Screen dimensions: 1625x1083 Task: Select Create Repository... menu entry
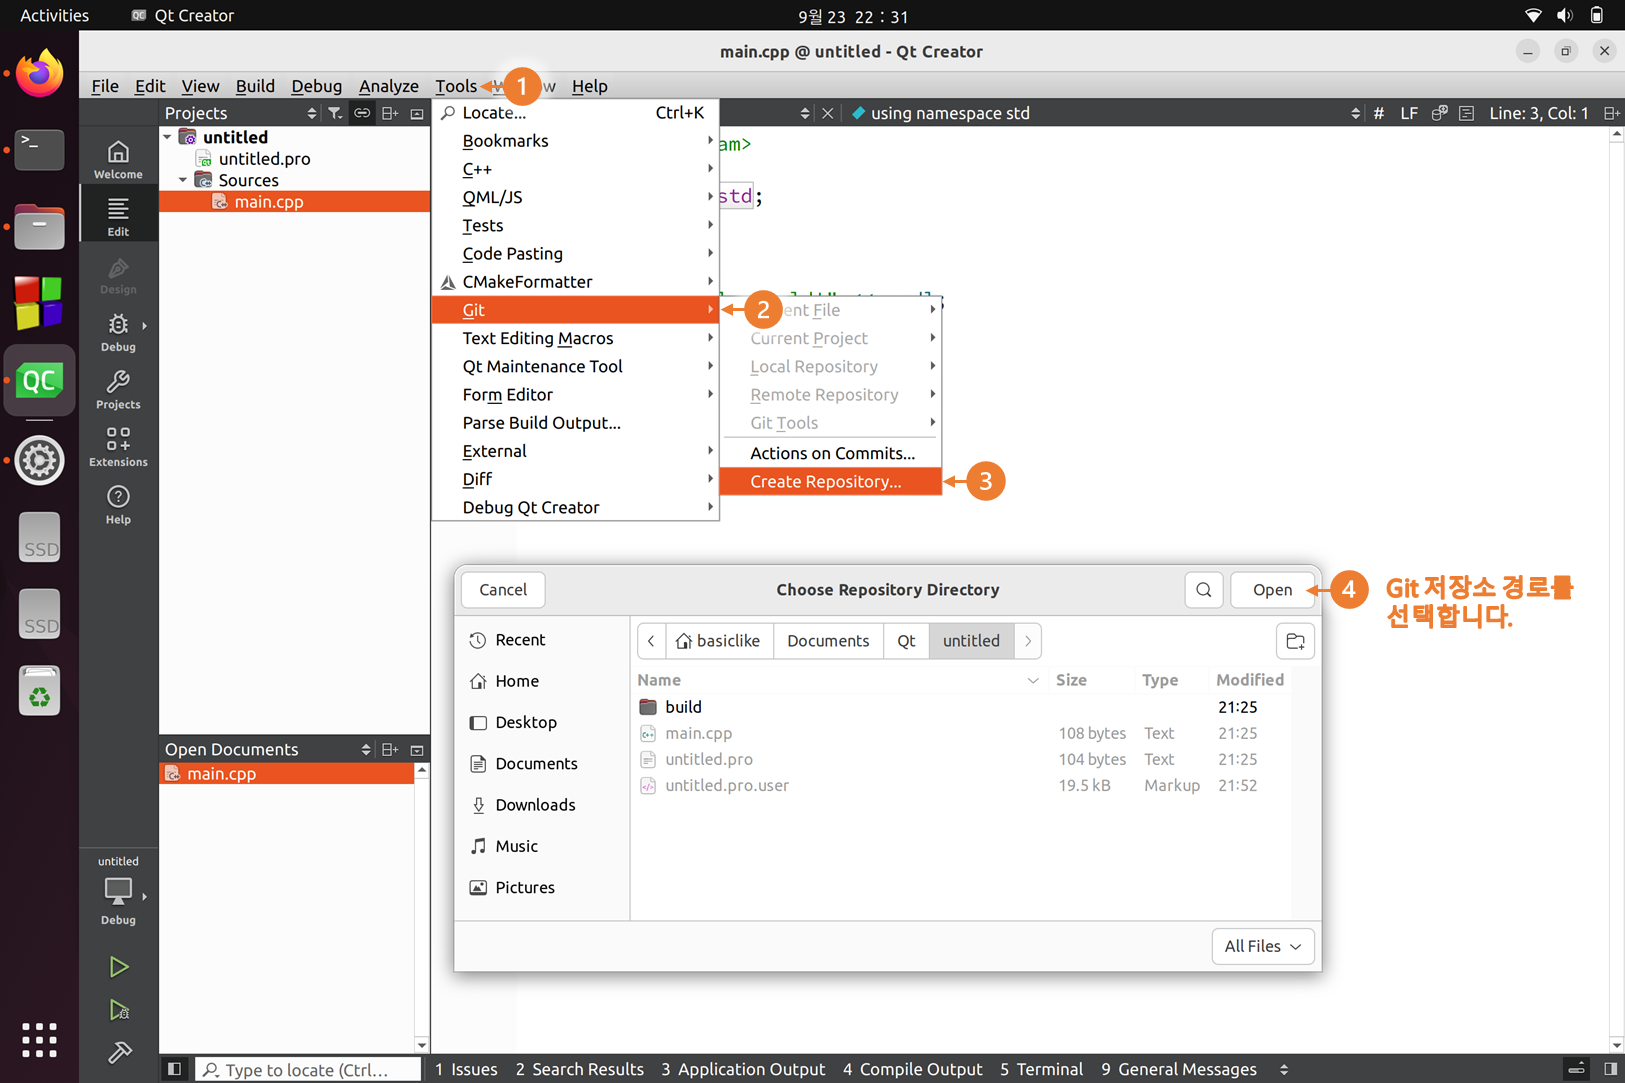[831, 481]
